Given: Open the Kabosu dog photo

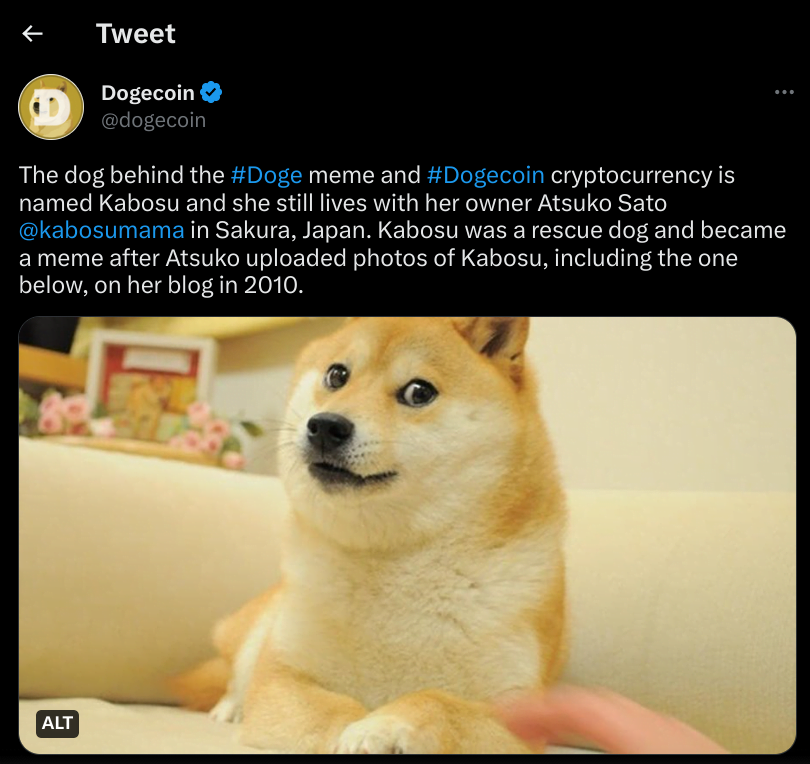Looking at the screenshot, I should click(407, 535).
